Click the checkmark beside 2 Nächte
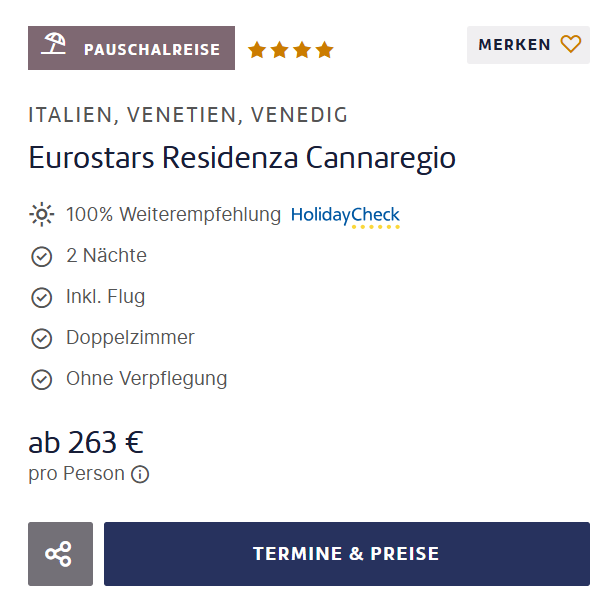This screenshot has height=607, width=613. tap(42, 256)
